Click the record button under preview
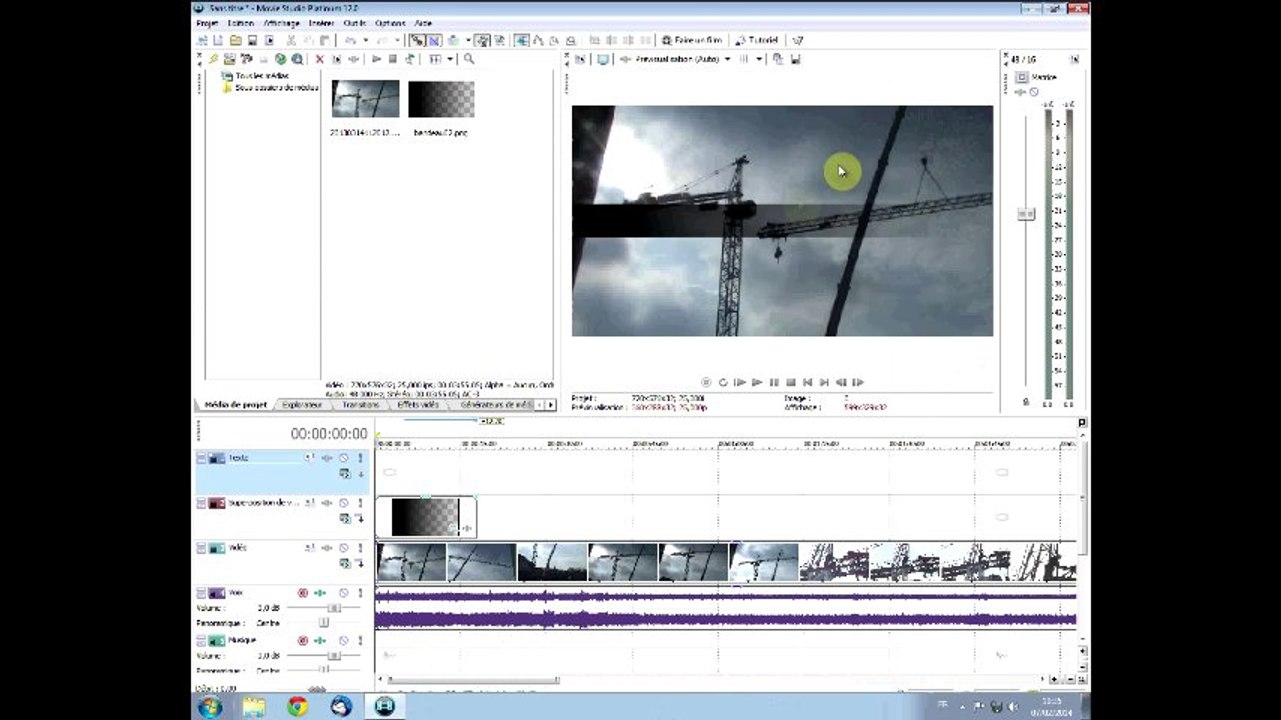 point(706,382)
